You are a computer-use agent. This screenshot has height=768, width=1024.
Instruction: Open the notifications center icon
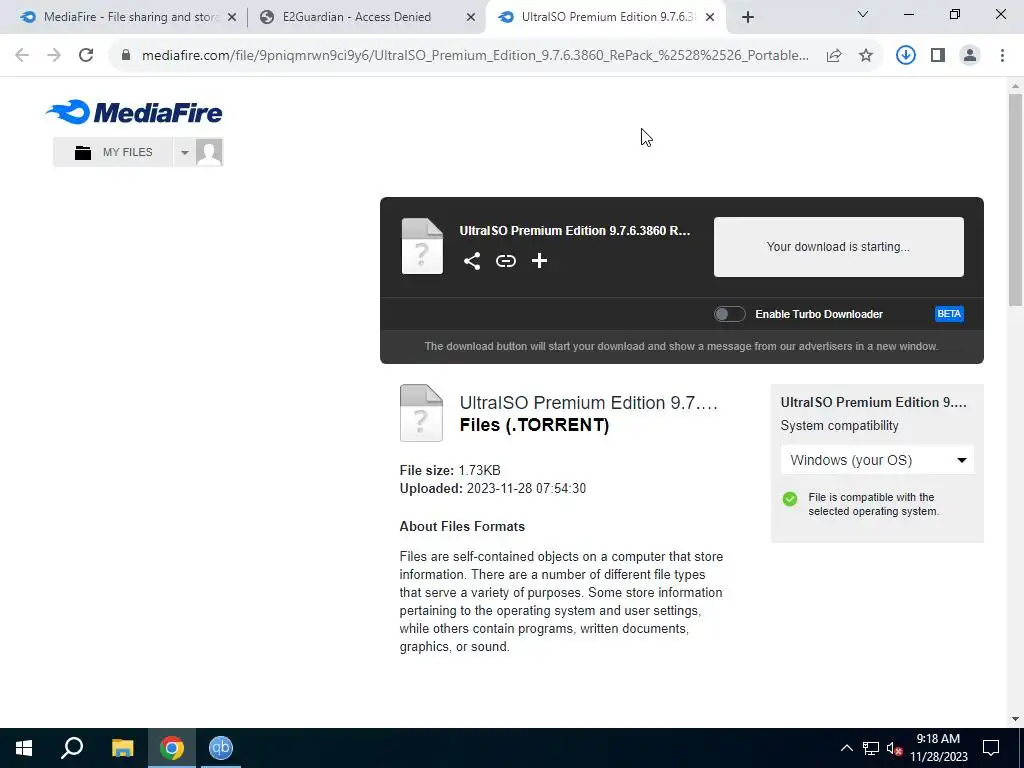tap(991, 748)
